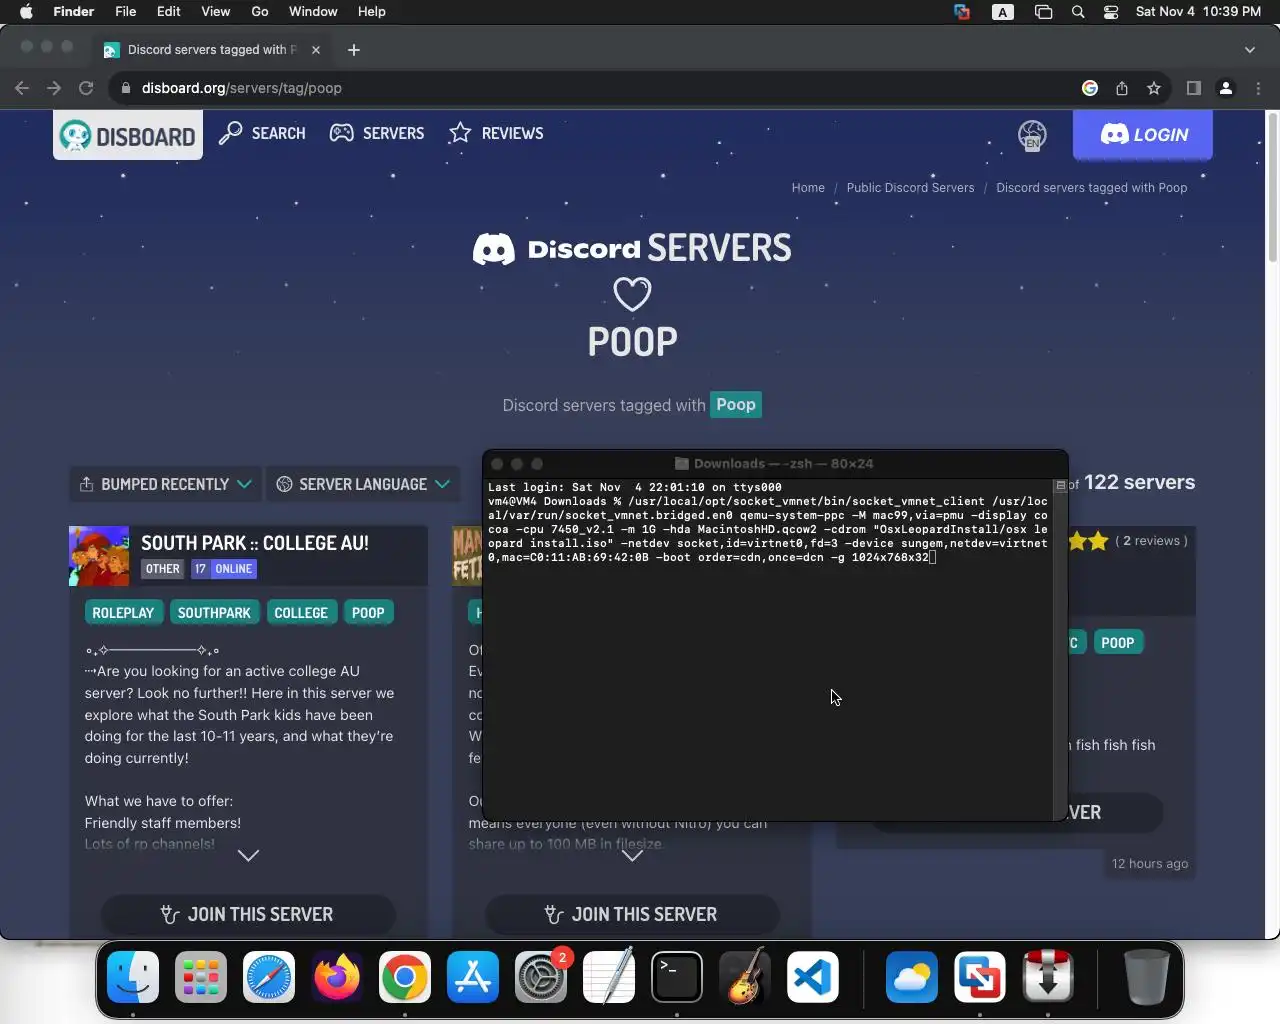Click the clock in menu bar
Viewport: 1280px width, 1024px height.
pos(1198,12)
